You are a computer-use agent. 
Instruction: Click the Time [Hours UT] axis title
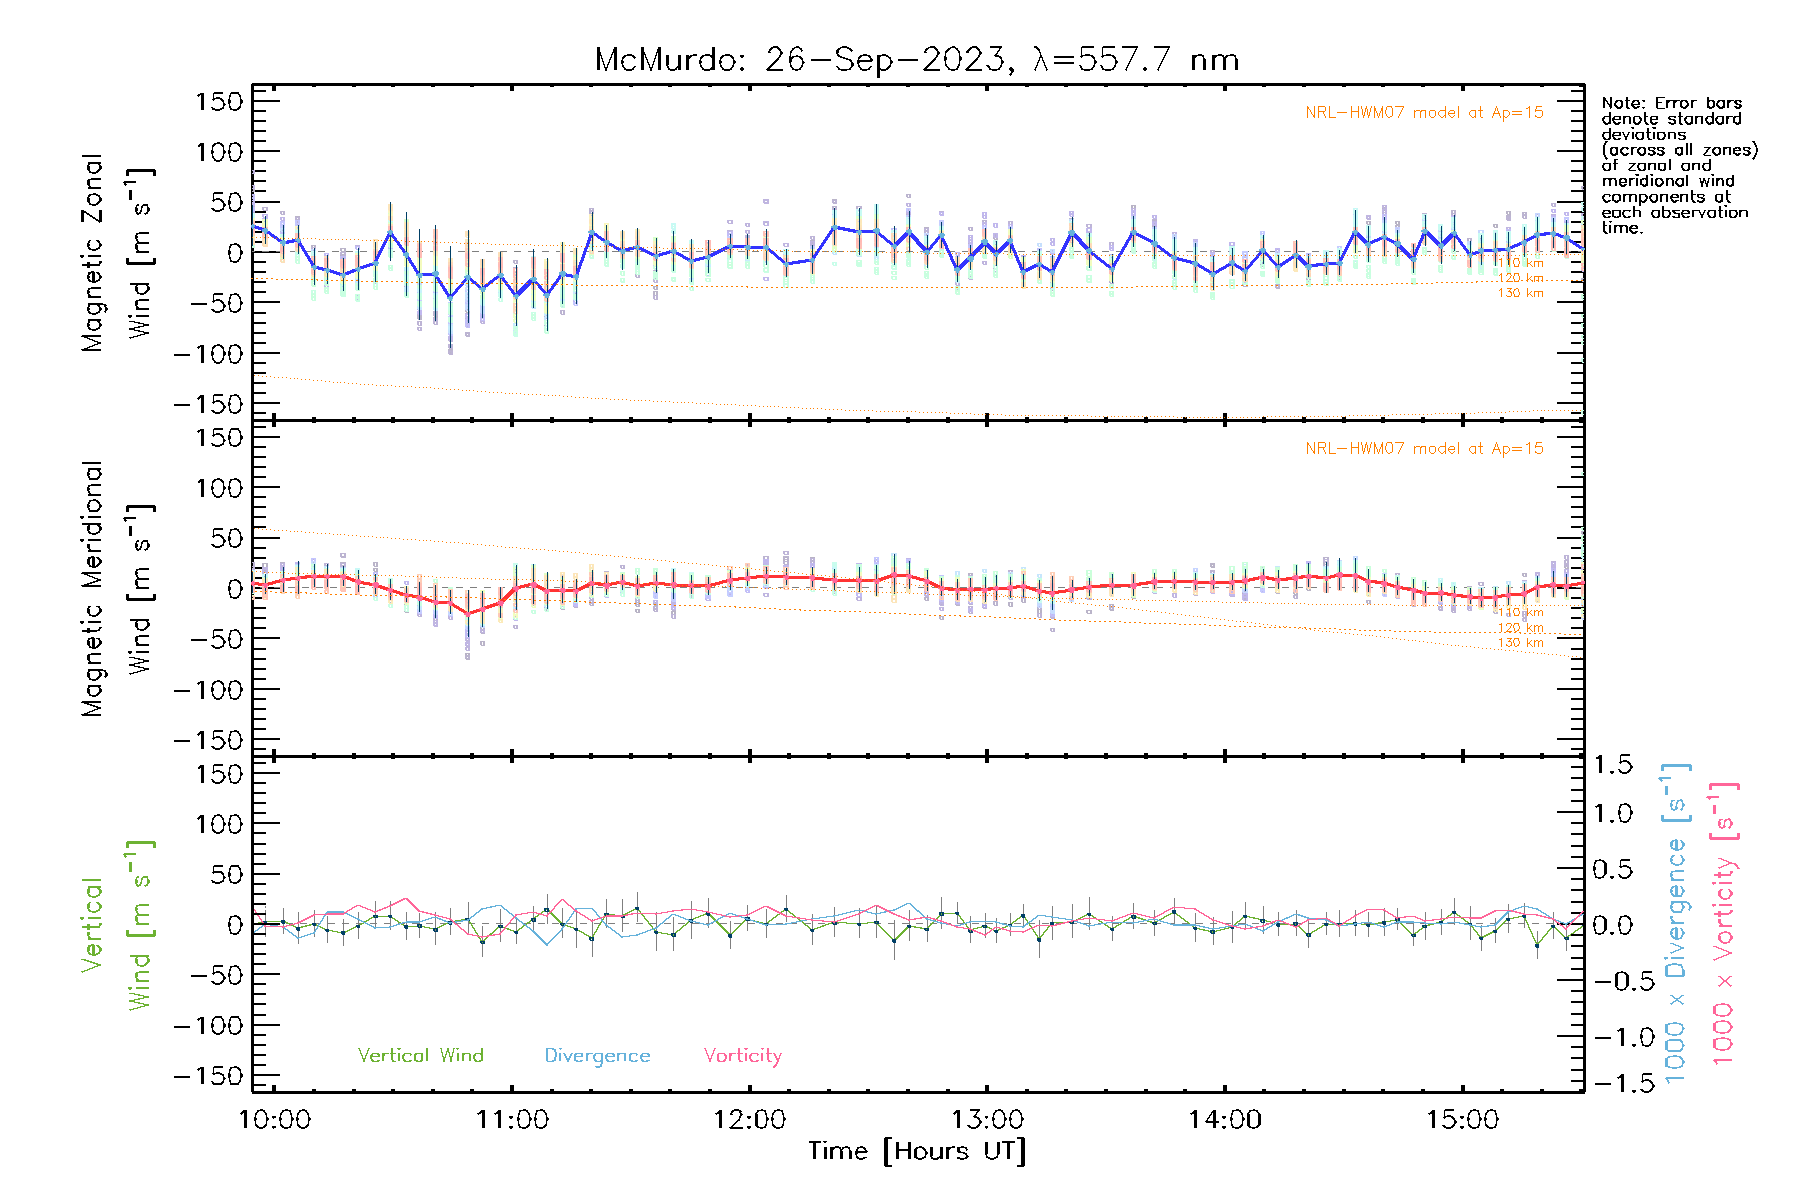(917, 1151)
